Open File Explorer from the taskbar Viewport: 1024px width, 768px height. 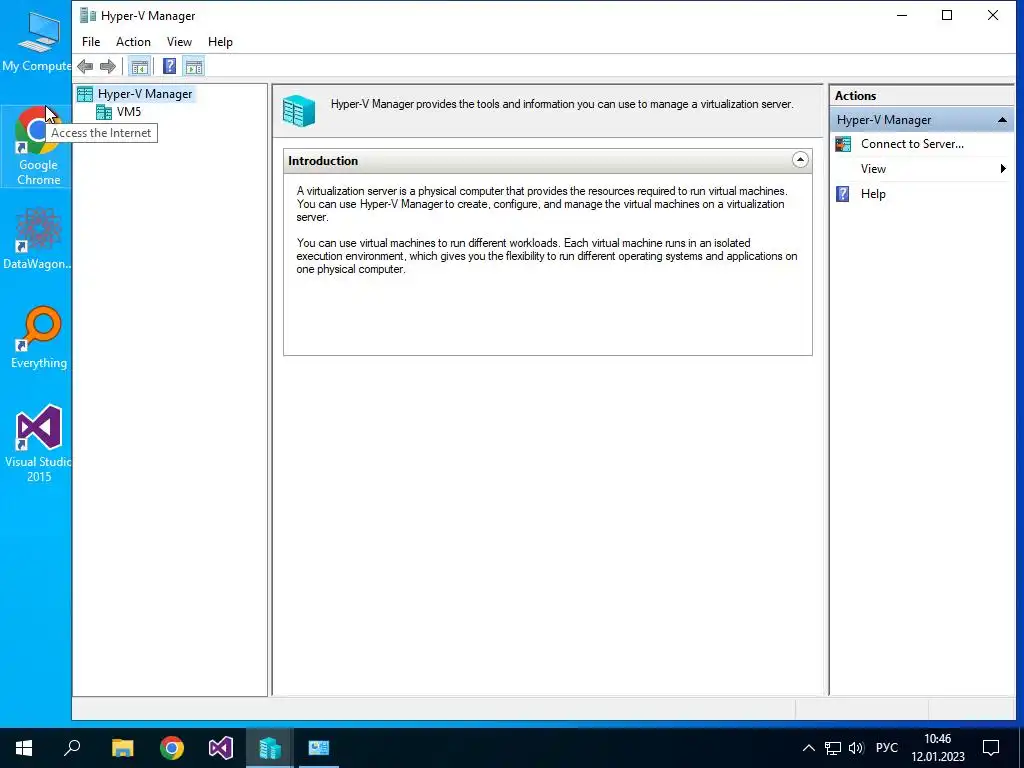point(122,748)
